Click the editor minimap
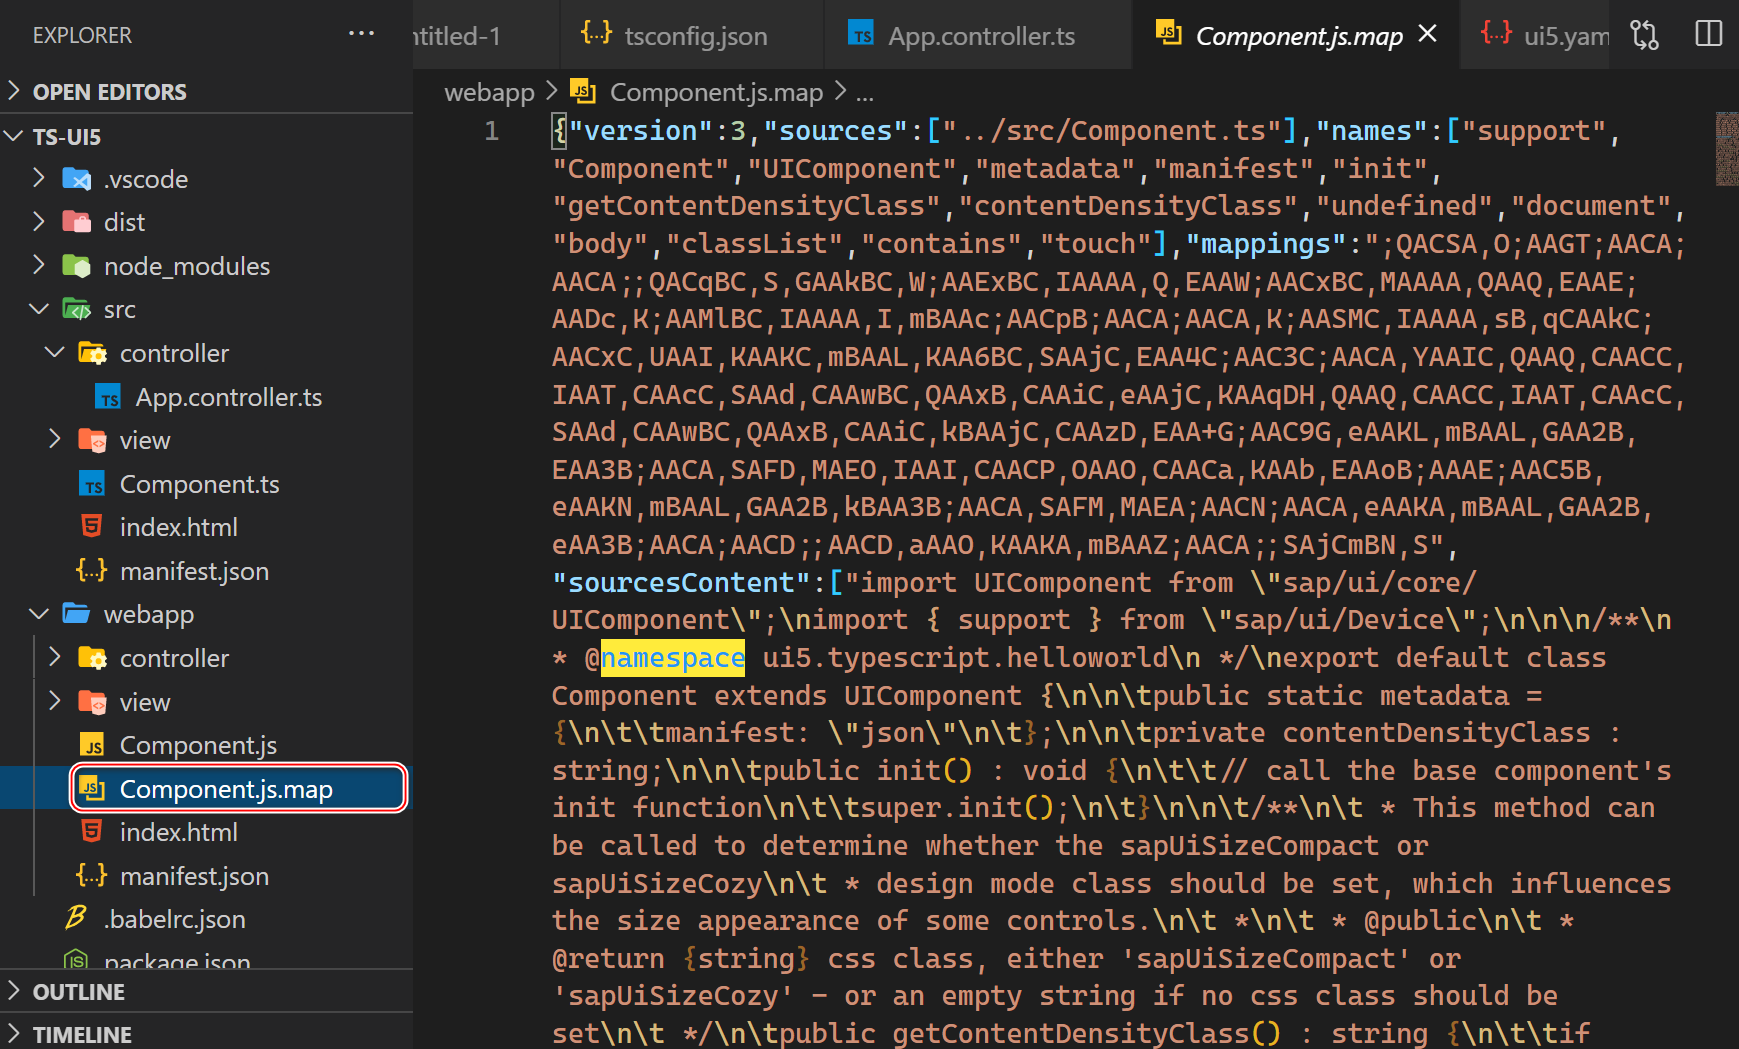This screenshot has height=1049, width=1739. 1727,148
